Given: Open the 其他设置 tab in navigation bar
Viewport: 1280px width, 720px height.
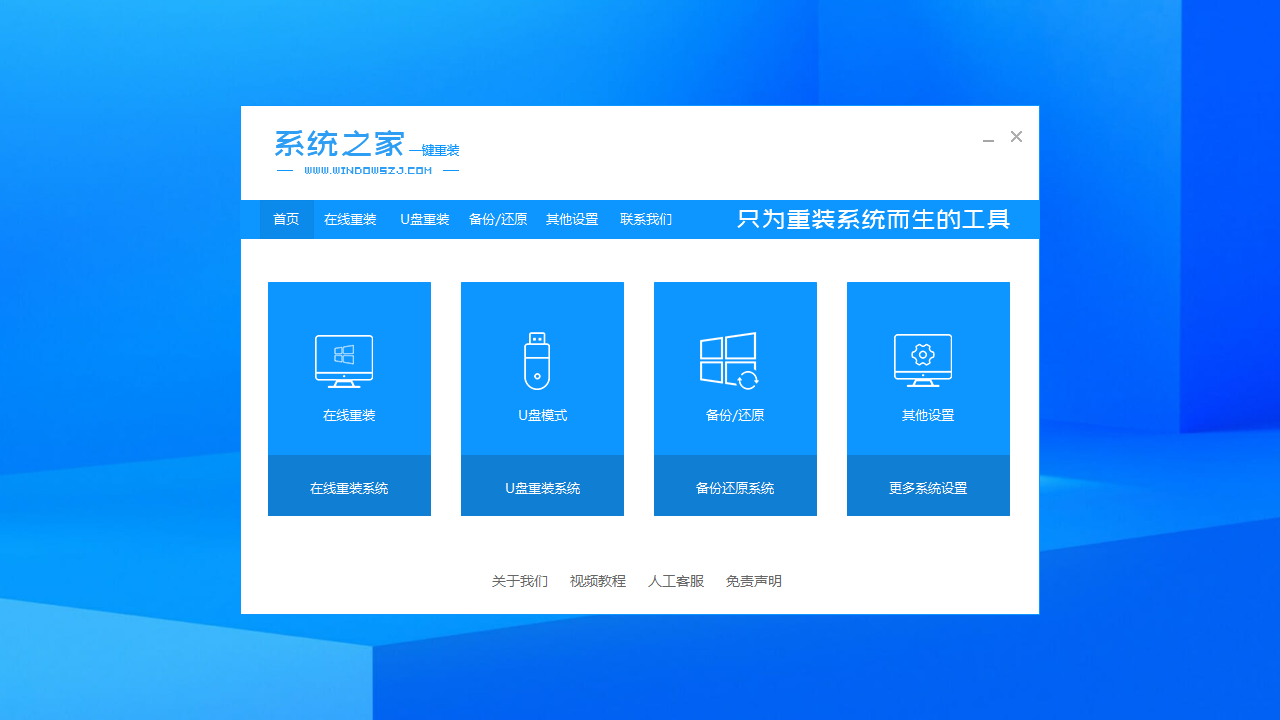Looking at the screenshot, I should 572,219.
